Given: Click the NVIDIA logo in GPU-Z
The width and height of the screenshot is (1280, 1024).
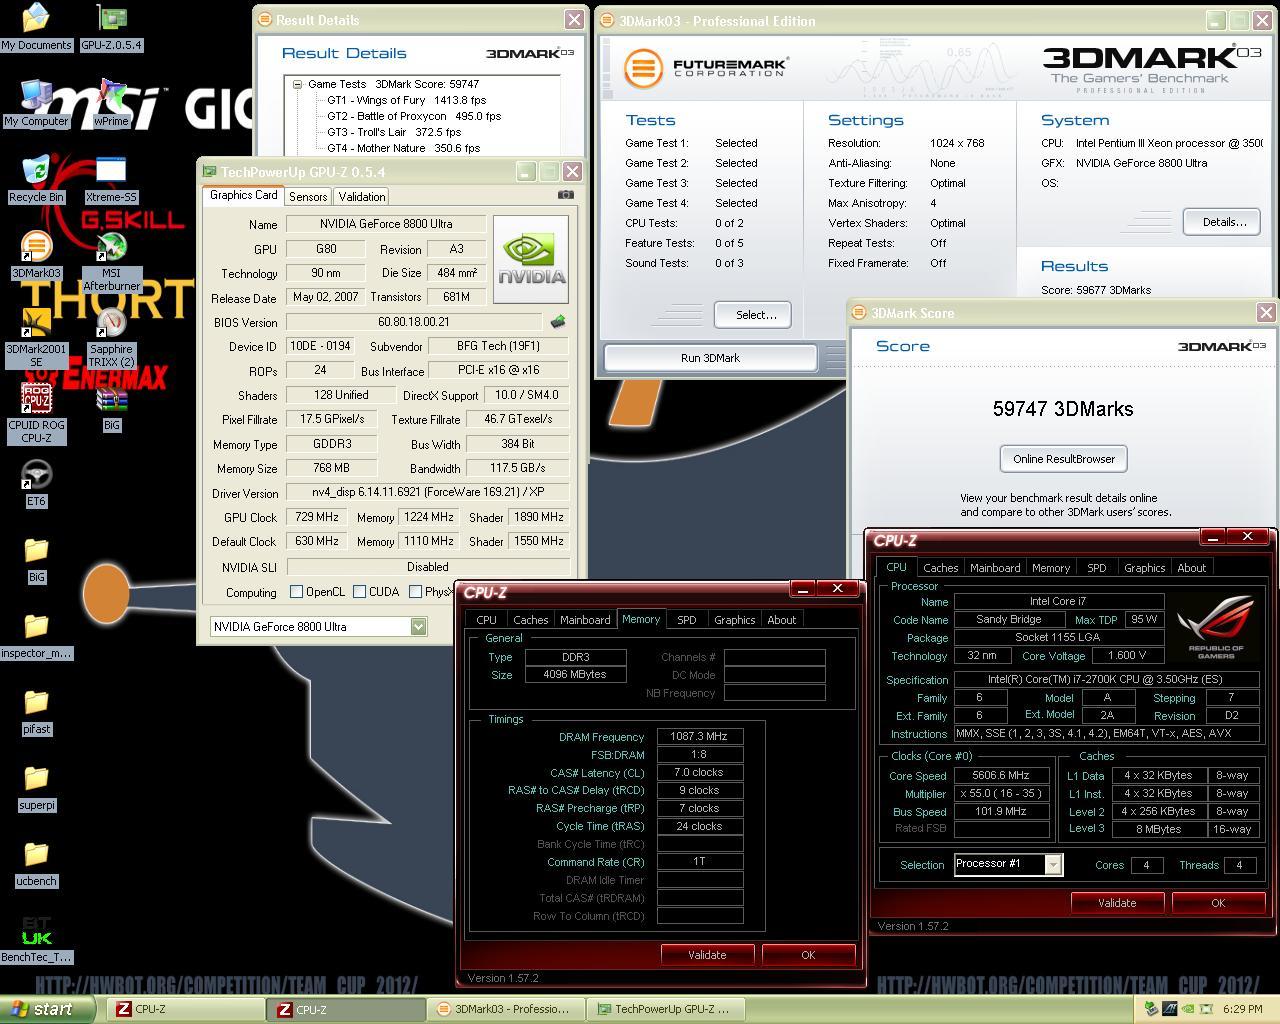Looking at the screenshot, I should [x=531, y=260].
